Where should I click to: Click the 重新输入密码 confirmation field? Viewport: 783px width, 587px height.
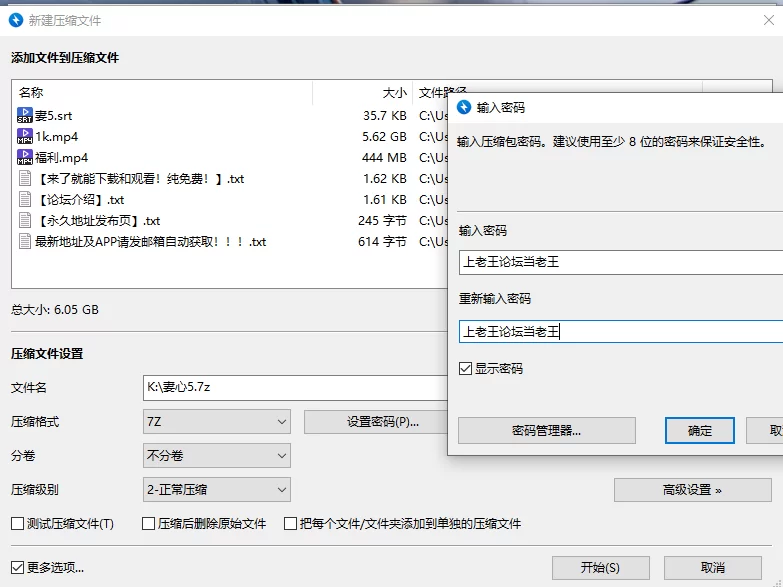[621, 331]
